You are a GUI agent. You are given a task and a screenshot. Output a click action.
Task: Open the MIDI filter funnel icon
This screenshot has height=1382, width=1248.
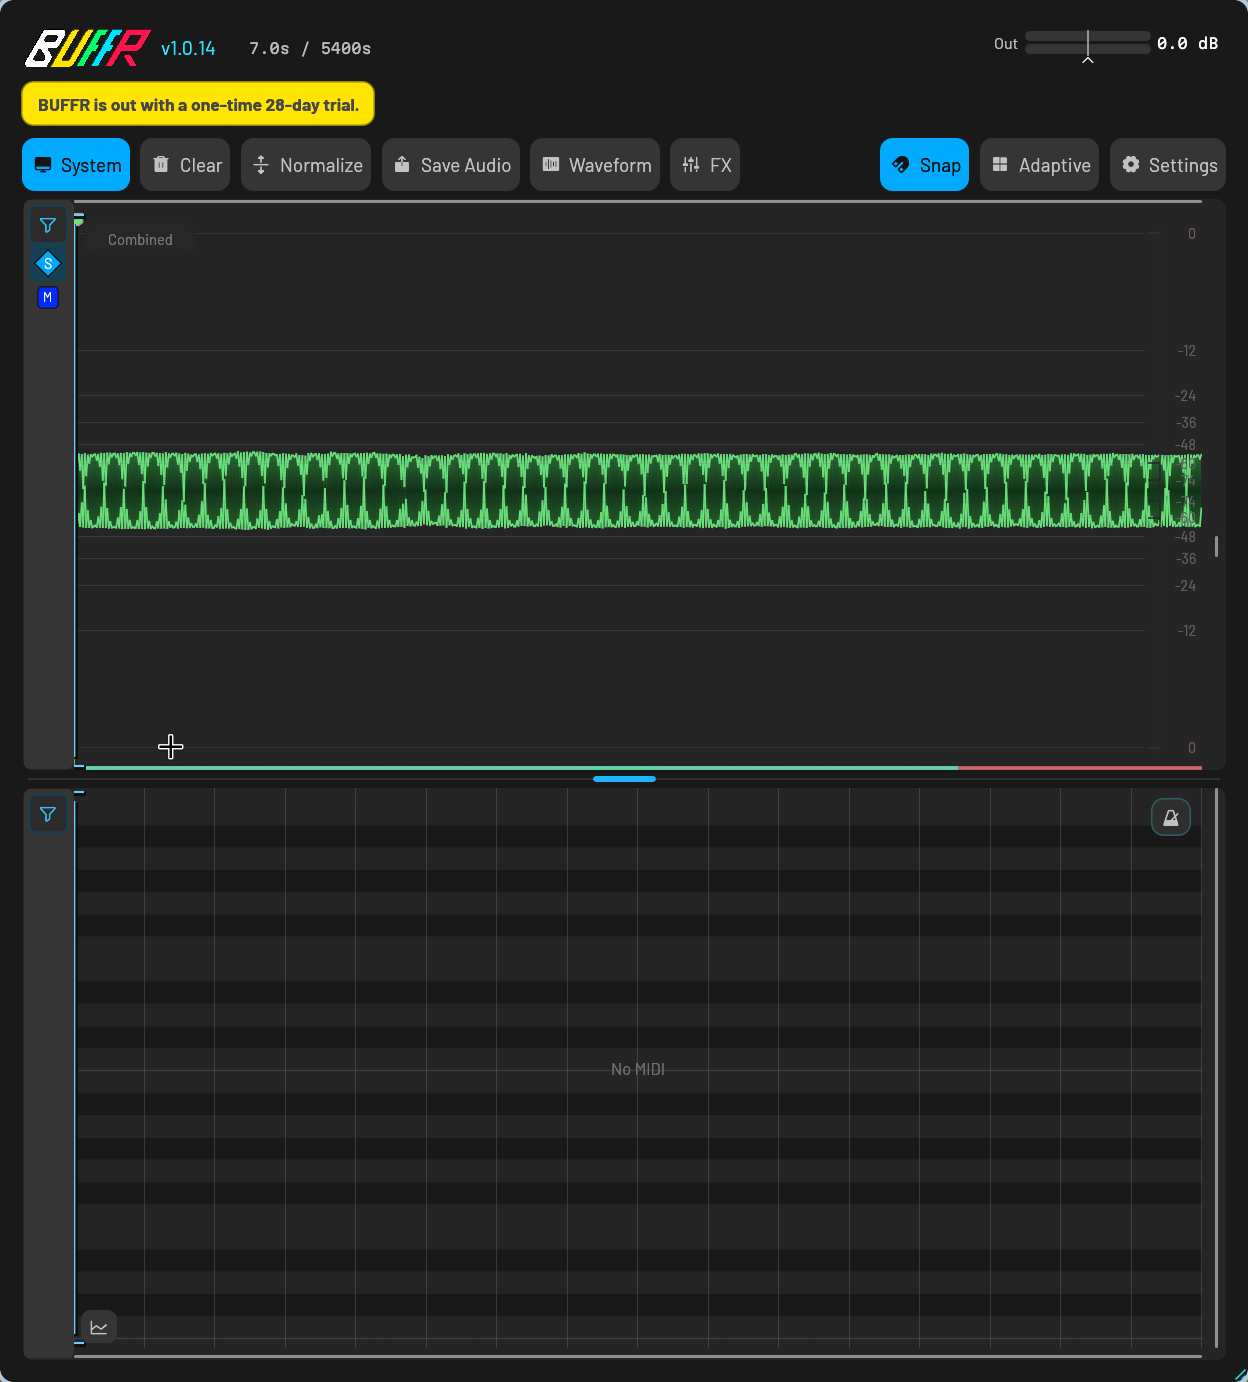pyautogui.click(x=48, y=814)
